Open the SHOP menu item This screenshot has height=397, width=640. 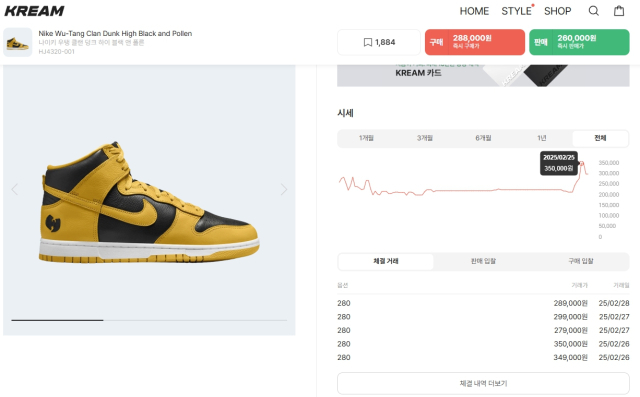pyautogui.click(x=558, y=11)
